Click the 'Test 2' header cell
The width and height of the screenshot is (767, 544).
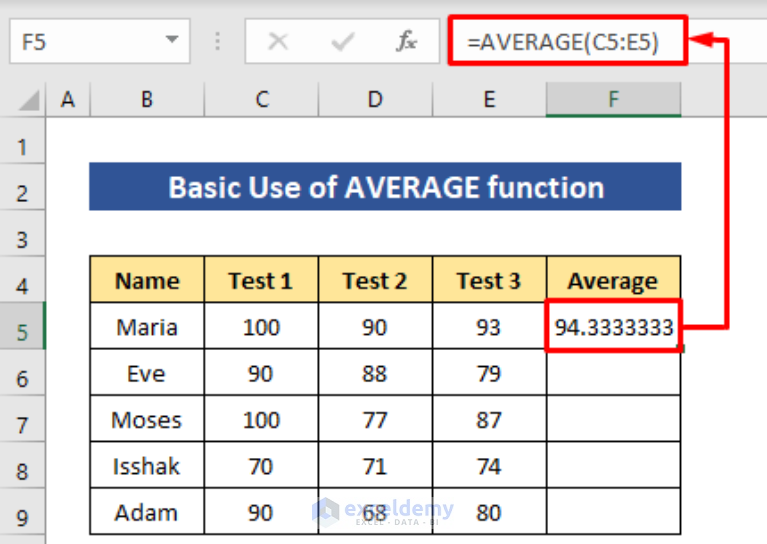(x=375, y=279)
